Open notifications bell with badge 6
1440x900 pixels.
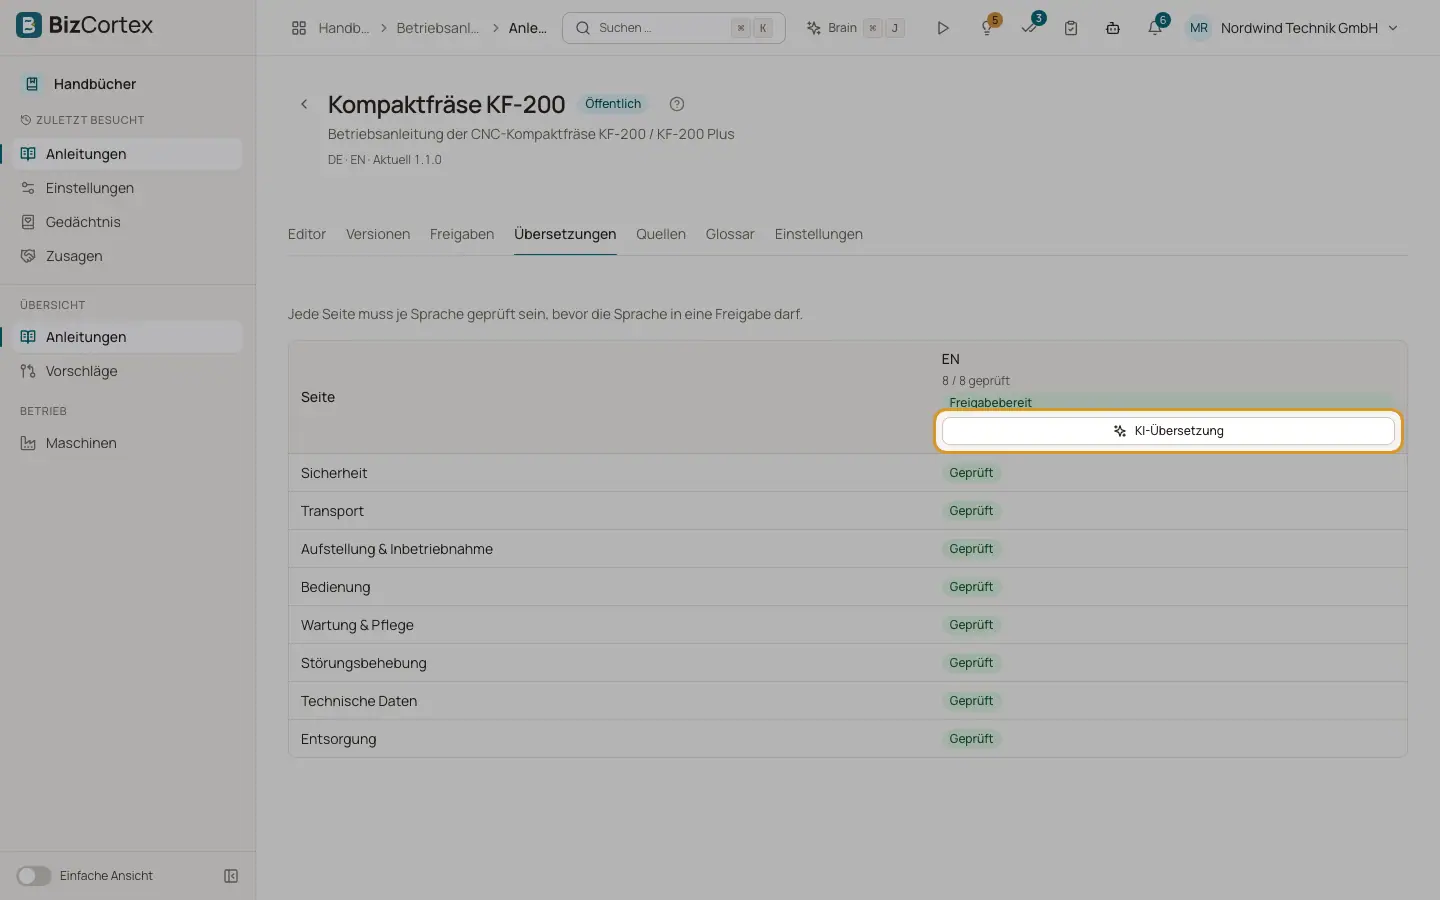coord(1155,28)
